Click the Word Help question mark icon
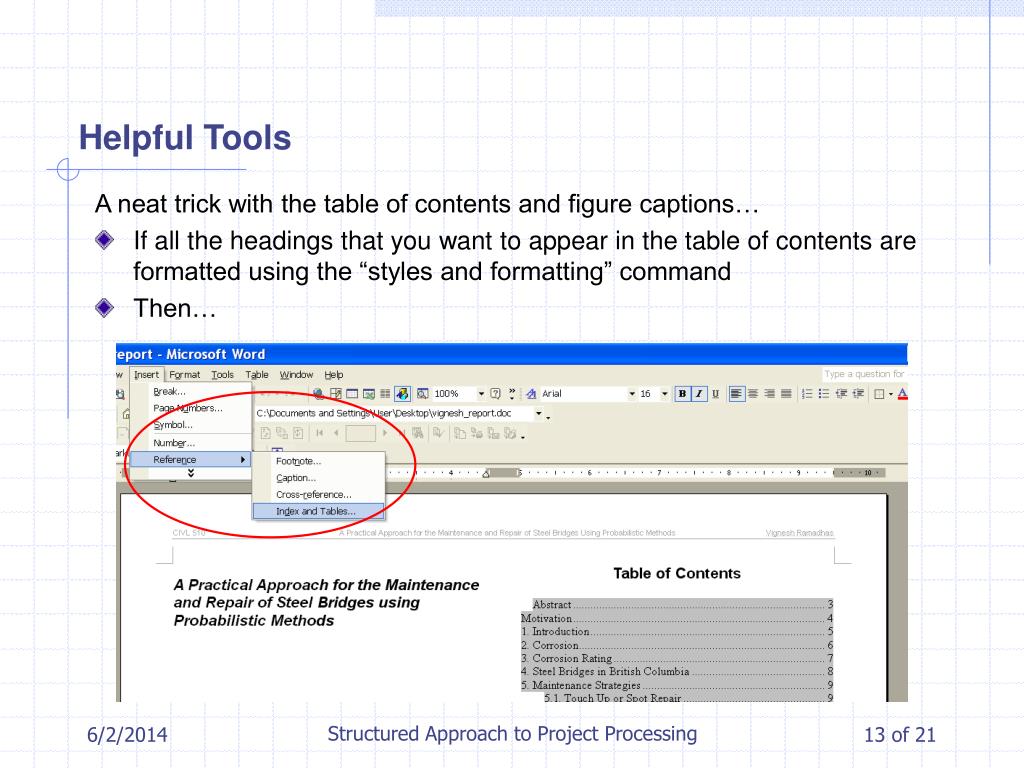The width and height of the screenshot is (1024, 768). (496, 394)
